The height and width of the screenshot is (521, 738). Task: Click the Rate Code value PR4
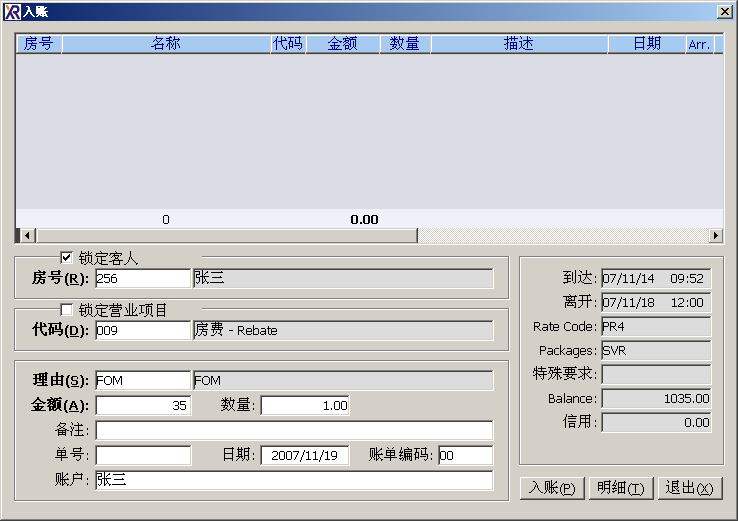pyautogui.click(x=656, y=326)
